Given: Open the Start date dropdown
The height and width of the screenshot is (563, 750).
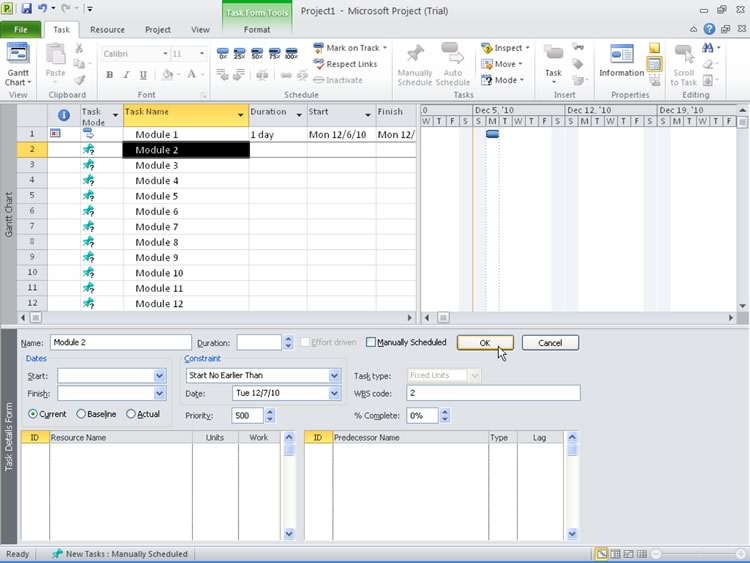Looking at the screenshot, I should click(159, 376).
